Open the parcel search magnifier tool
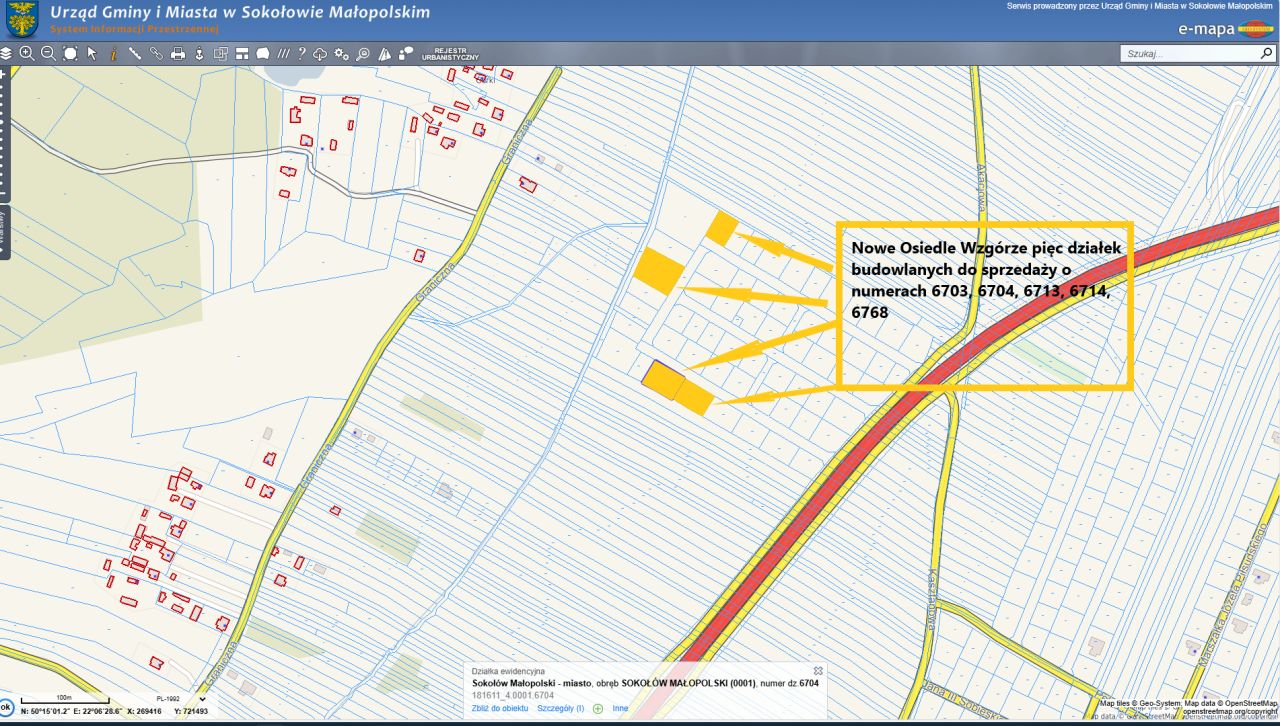 [x=363, y=53]
